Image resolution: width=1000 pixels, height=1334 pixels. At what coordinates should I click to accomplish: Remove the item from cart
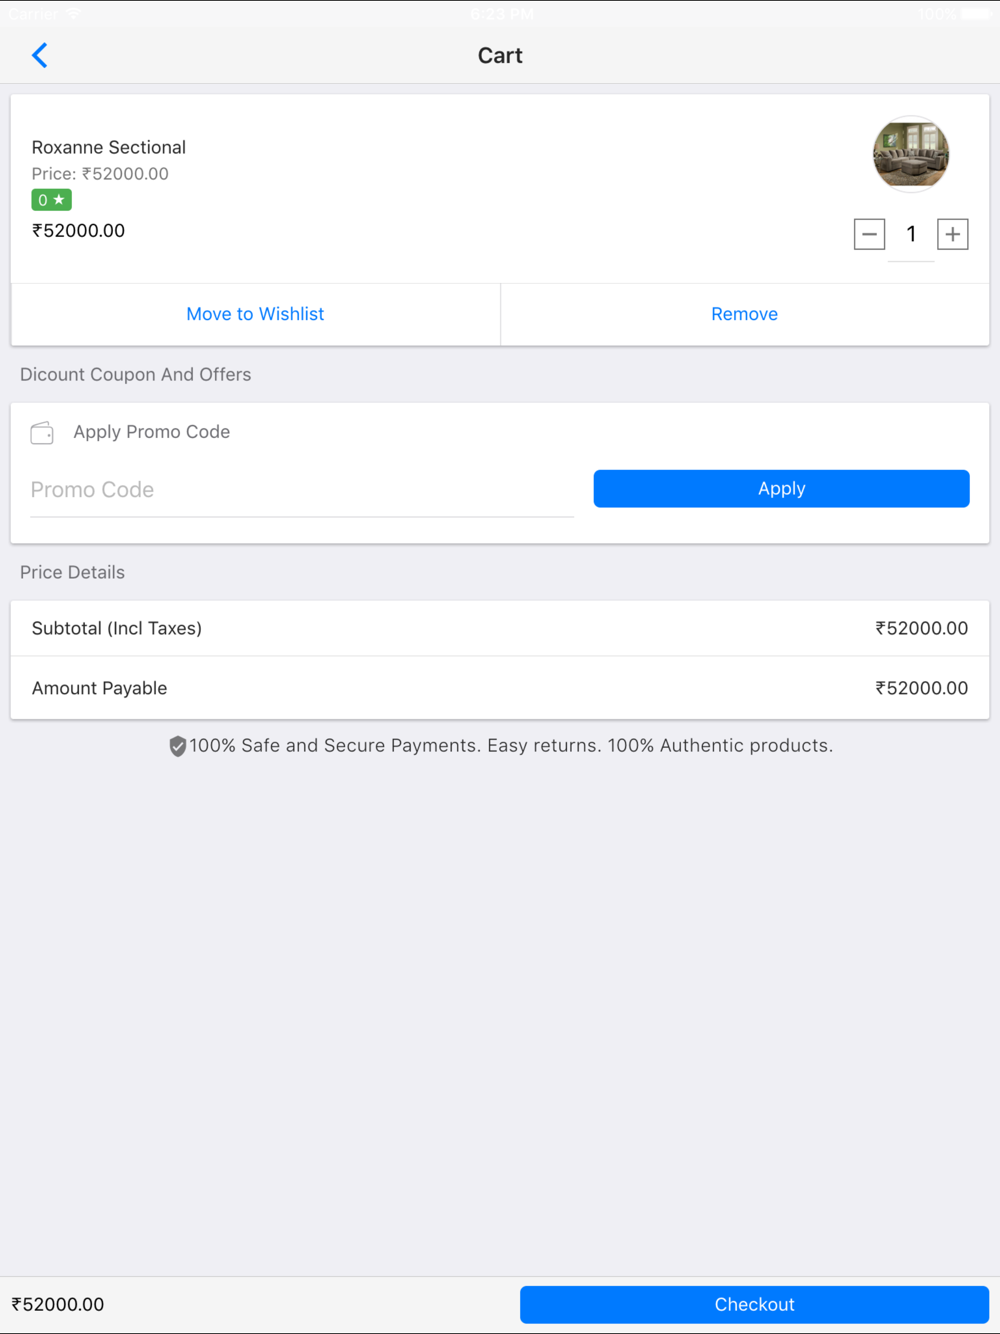(x=745, y=314)
